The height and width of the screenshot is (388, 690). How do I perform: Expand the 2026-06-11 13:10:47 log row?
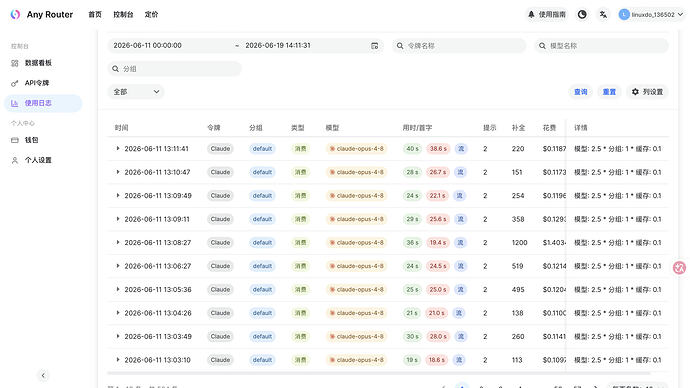click(118, 172)
